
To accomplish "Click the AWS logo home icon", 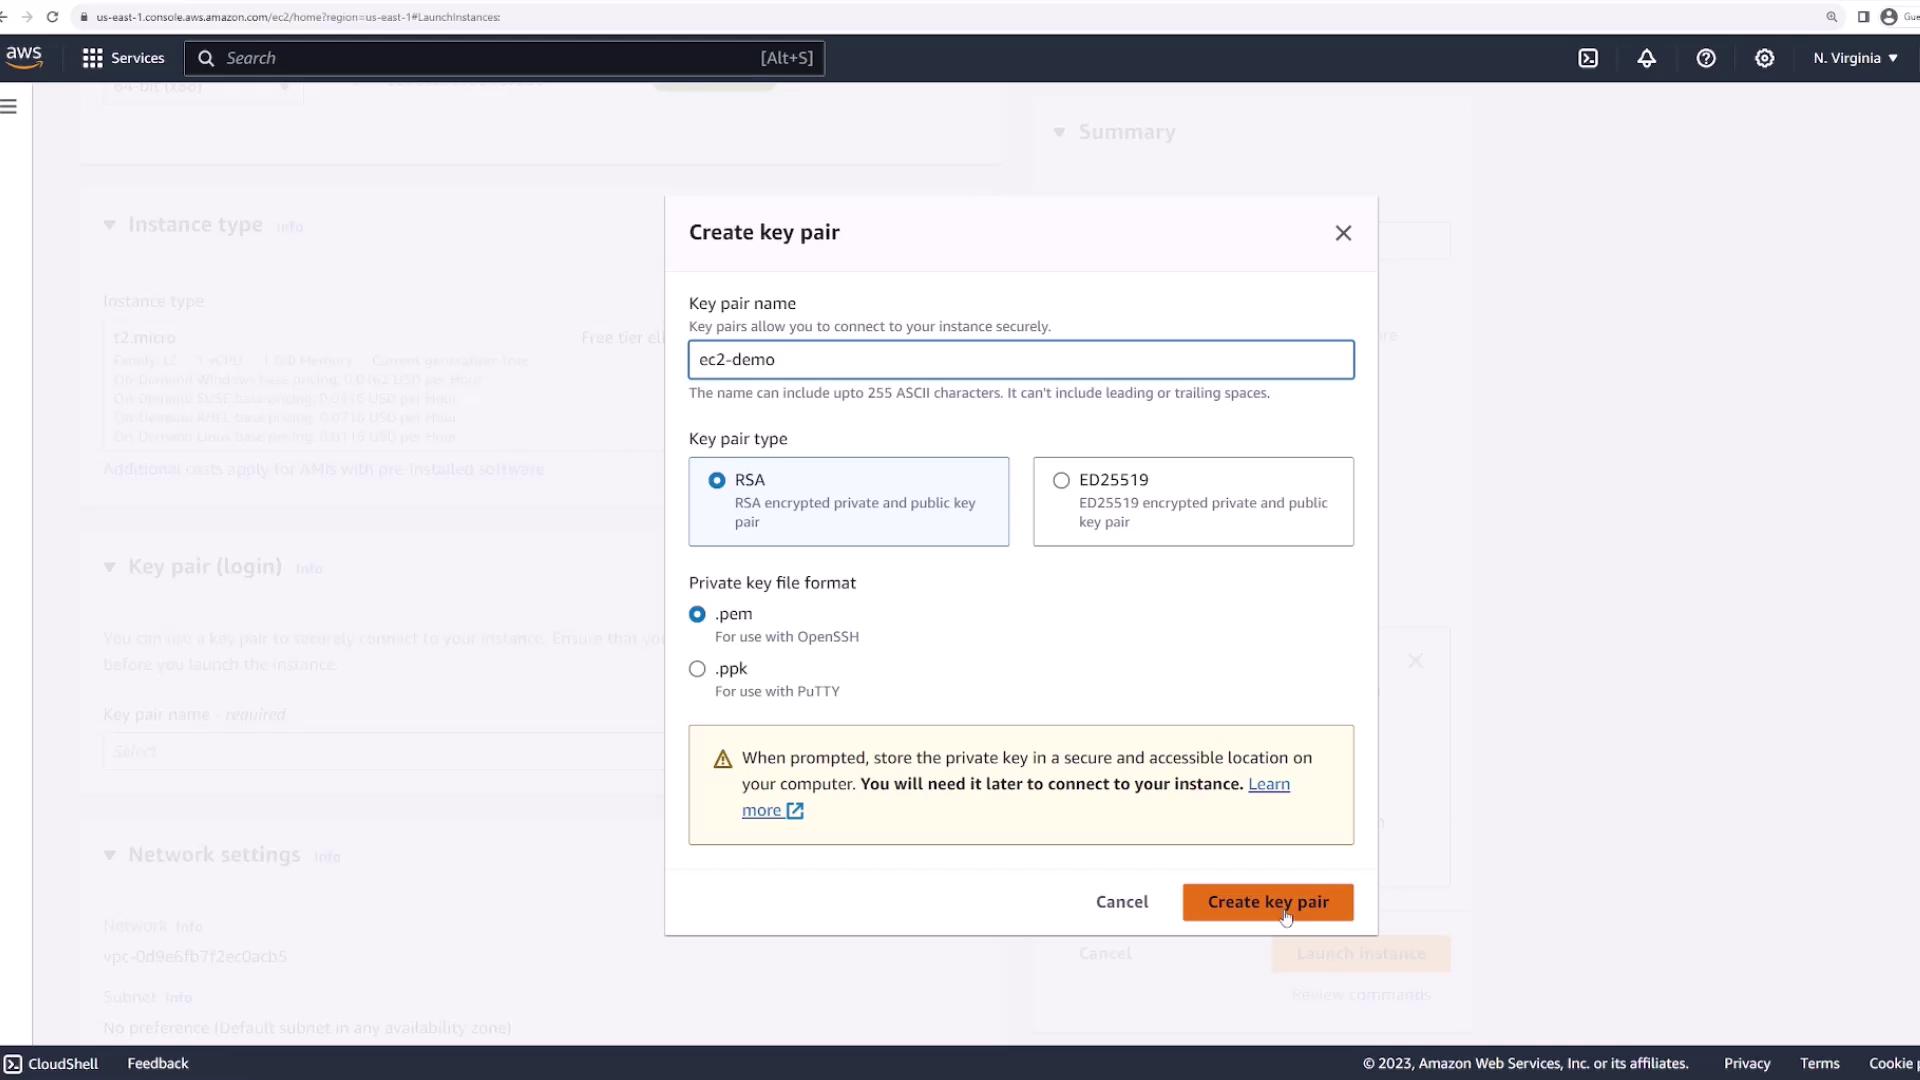I will [x=24, y=57].
